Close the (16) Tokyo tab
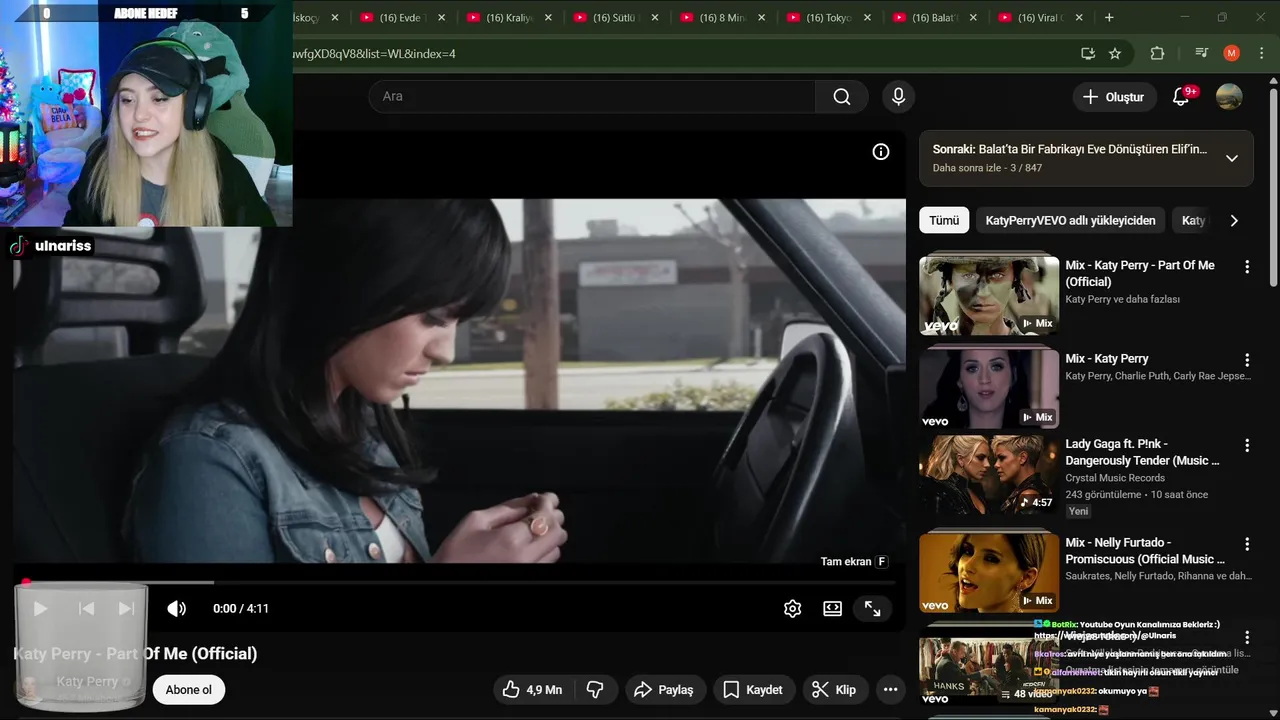This screenshot has height=720, width=1280. click(x=867, y=18)
